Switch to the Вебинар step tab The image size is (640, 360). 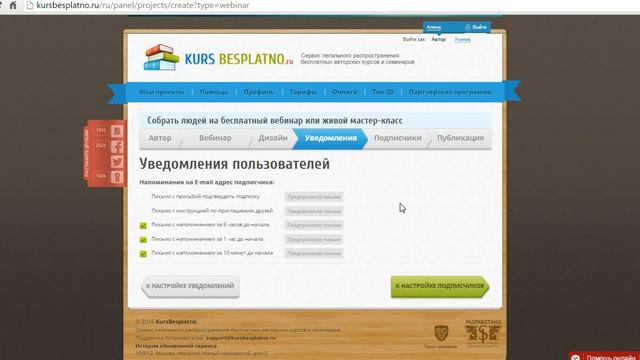tap(215, 138)
